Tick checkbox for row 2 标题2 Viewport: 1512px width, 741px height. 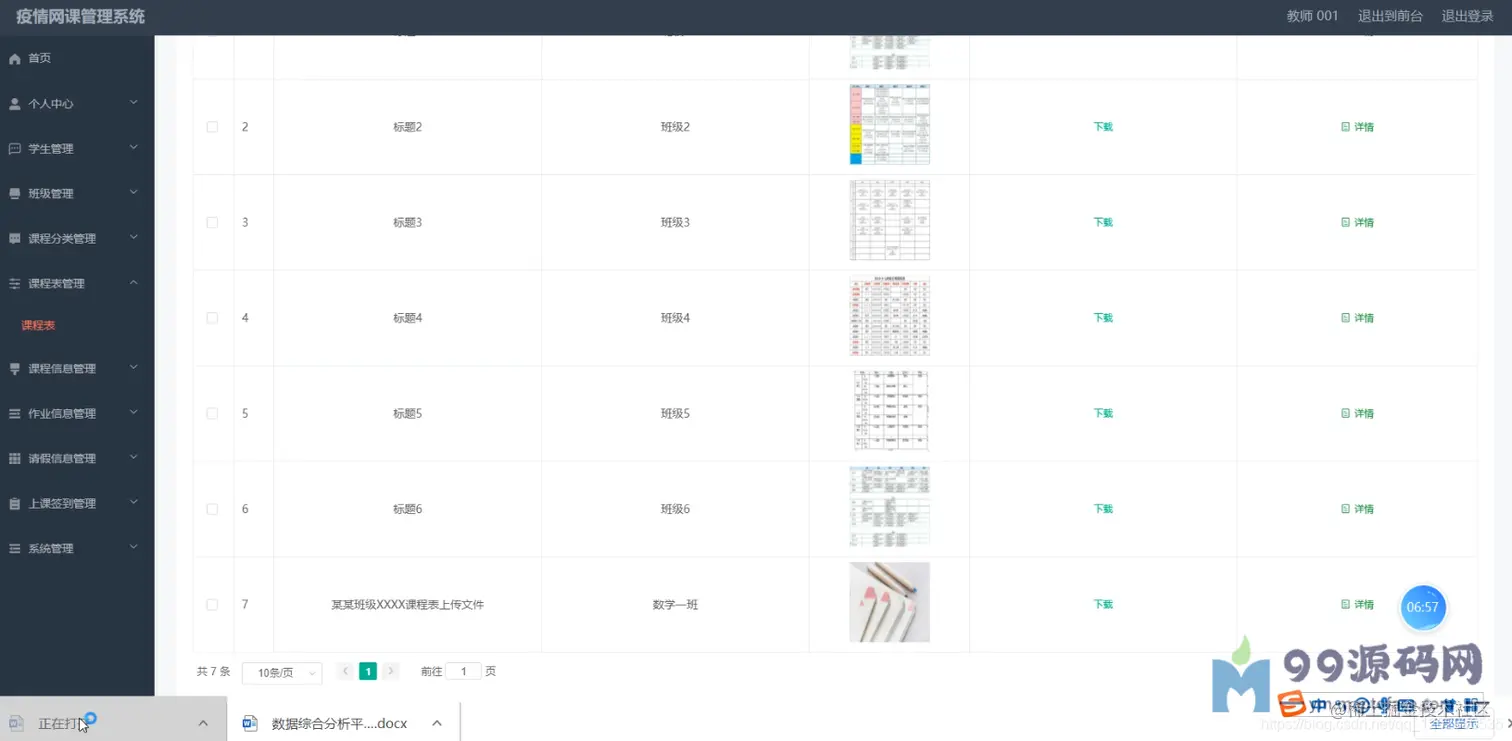[x=212, y=127]
